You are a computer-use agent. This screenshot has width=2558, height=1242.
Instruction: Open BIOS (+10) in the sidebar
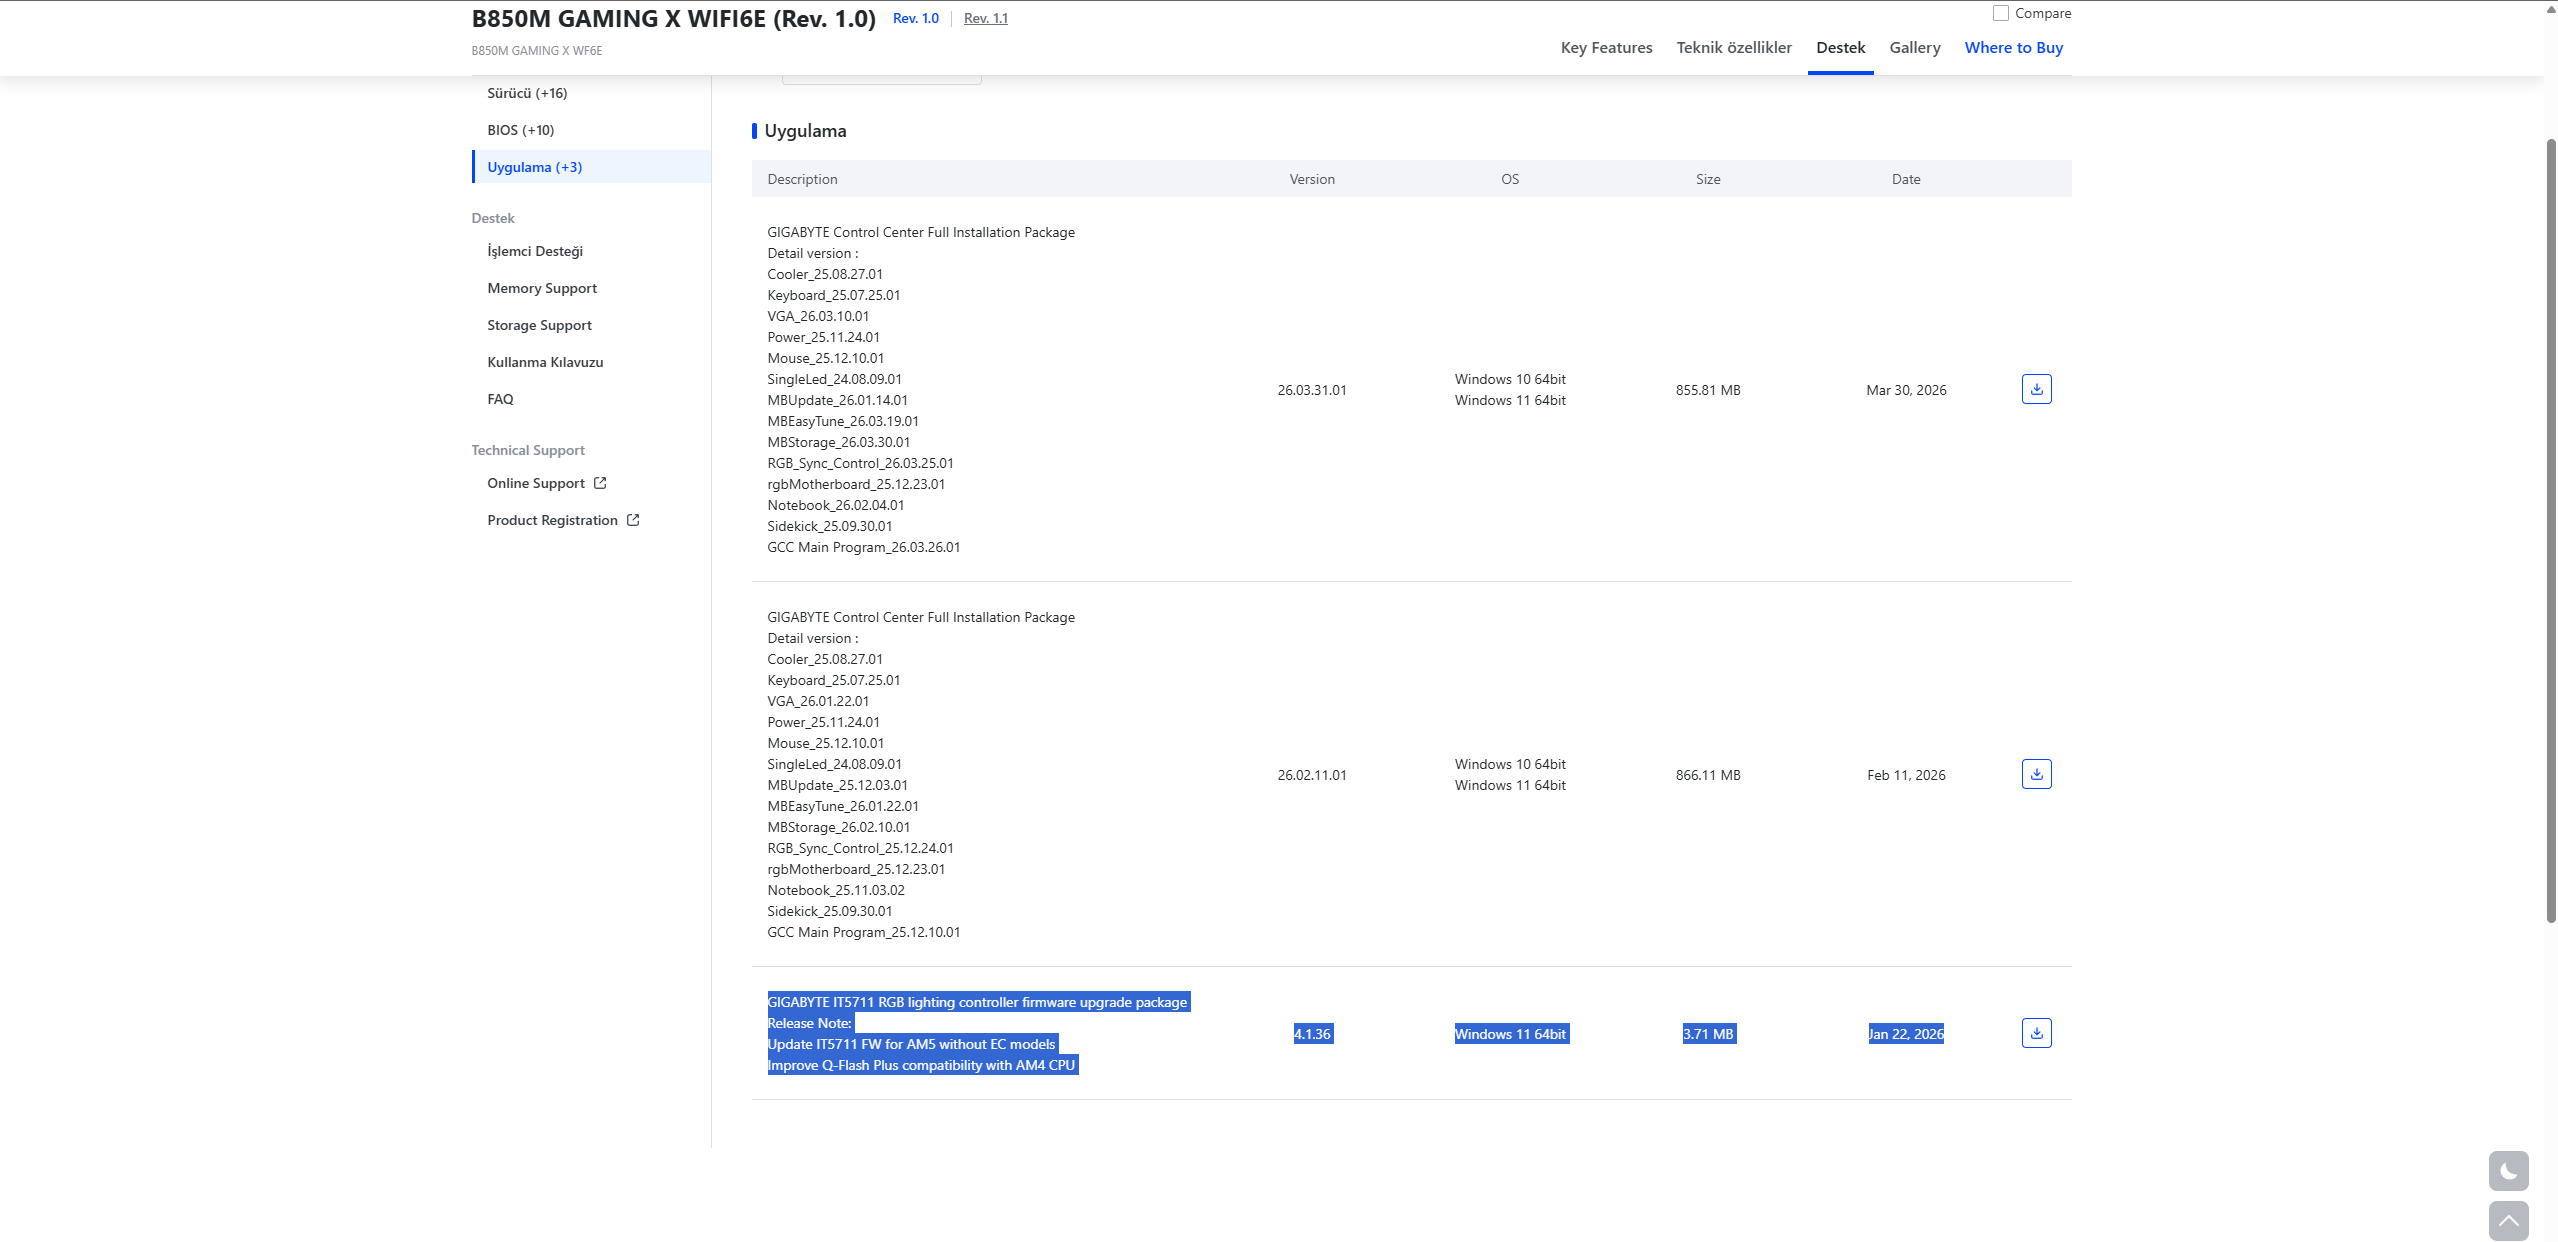pos(521,130)
